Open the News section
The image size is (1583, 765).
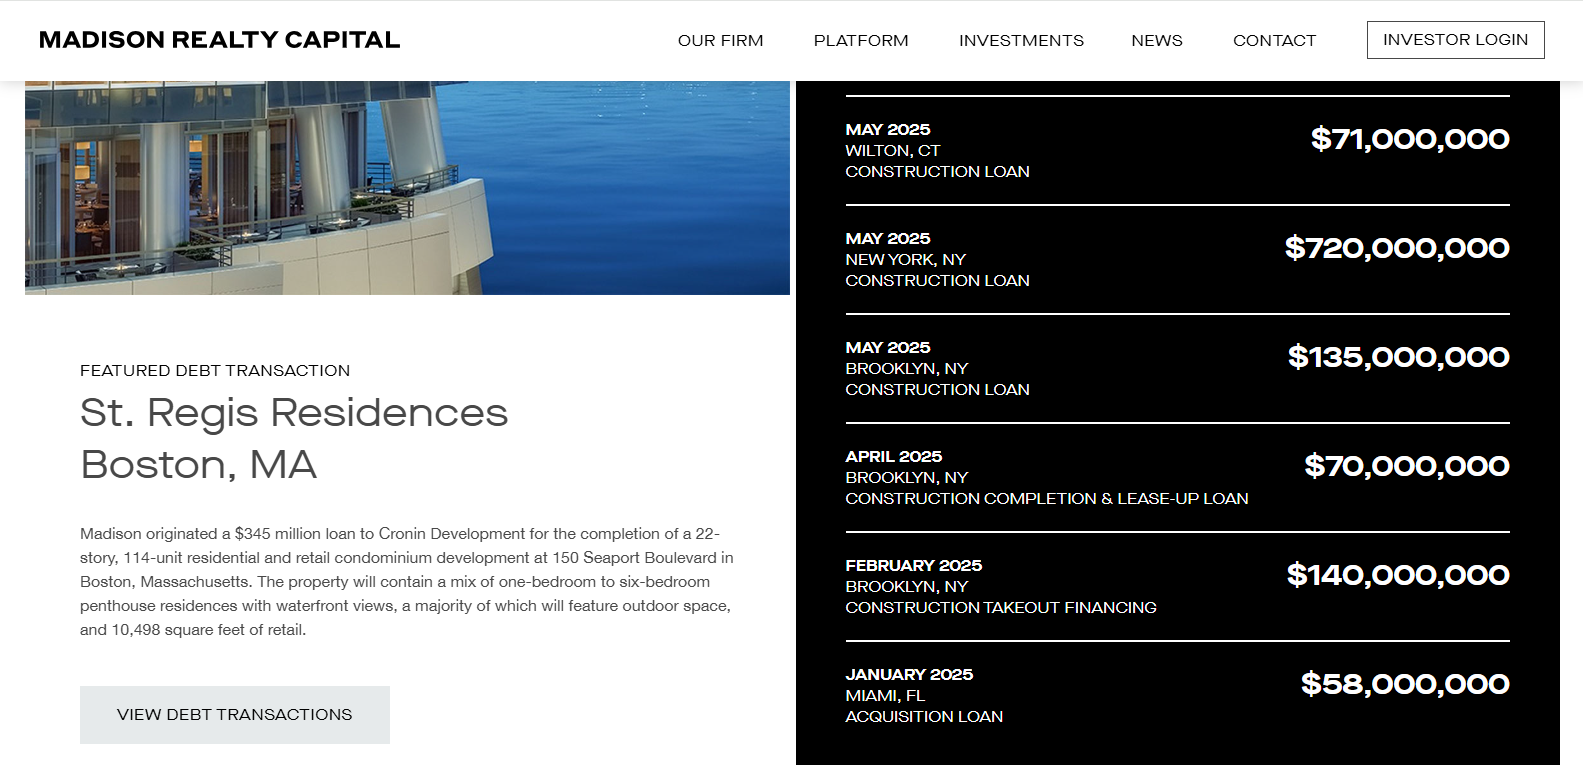pyautogui.click(x=1156, y=41)
